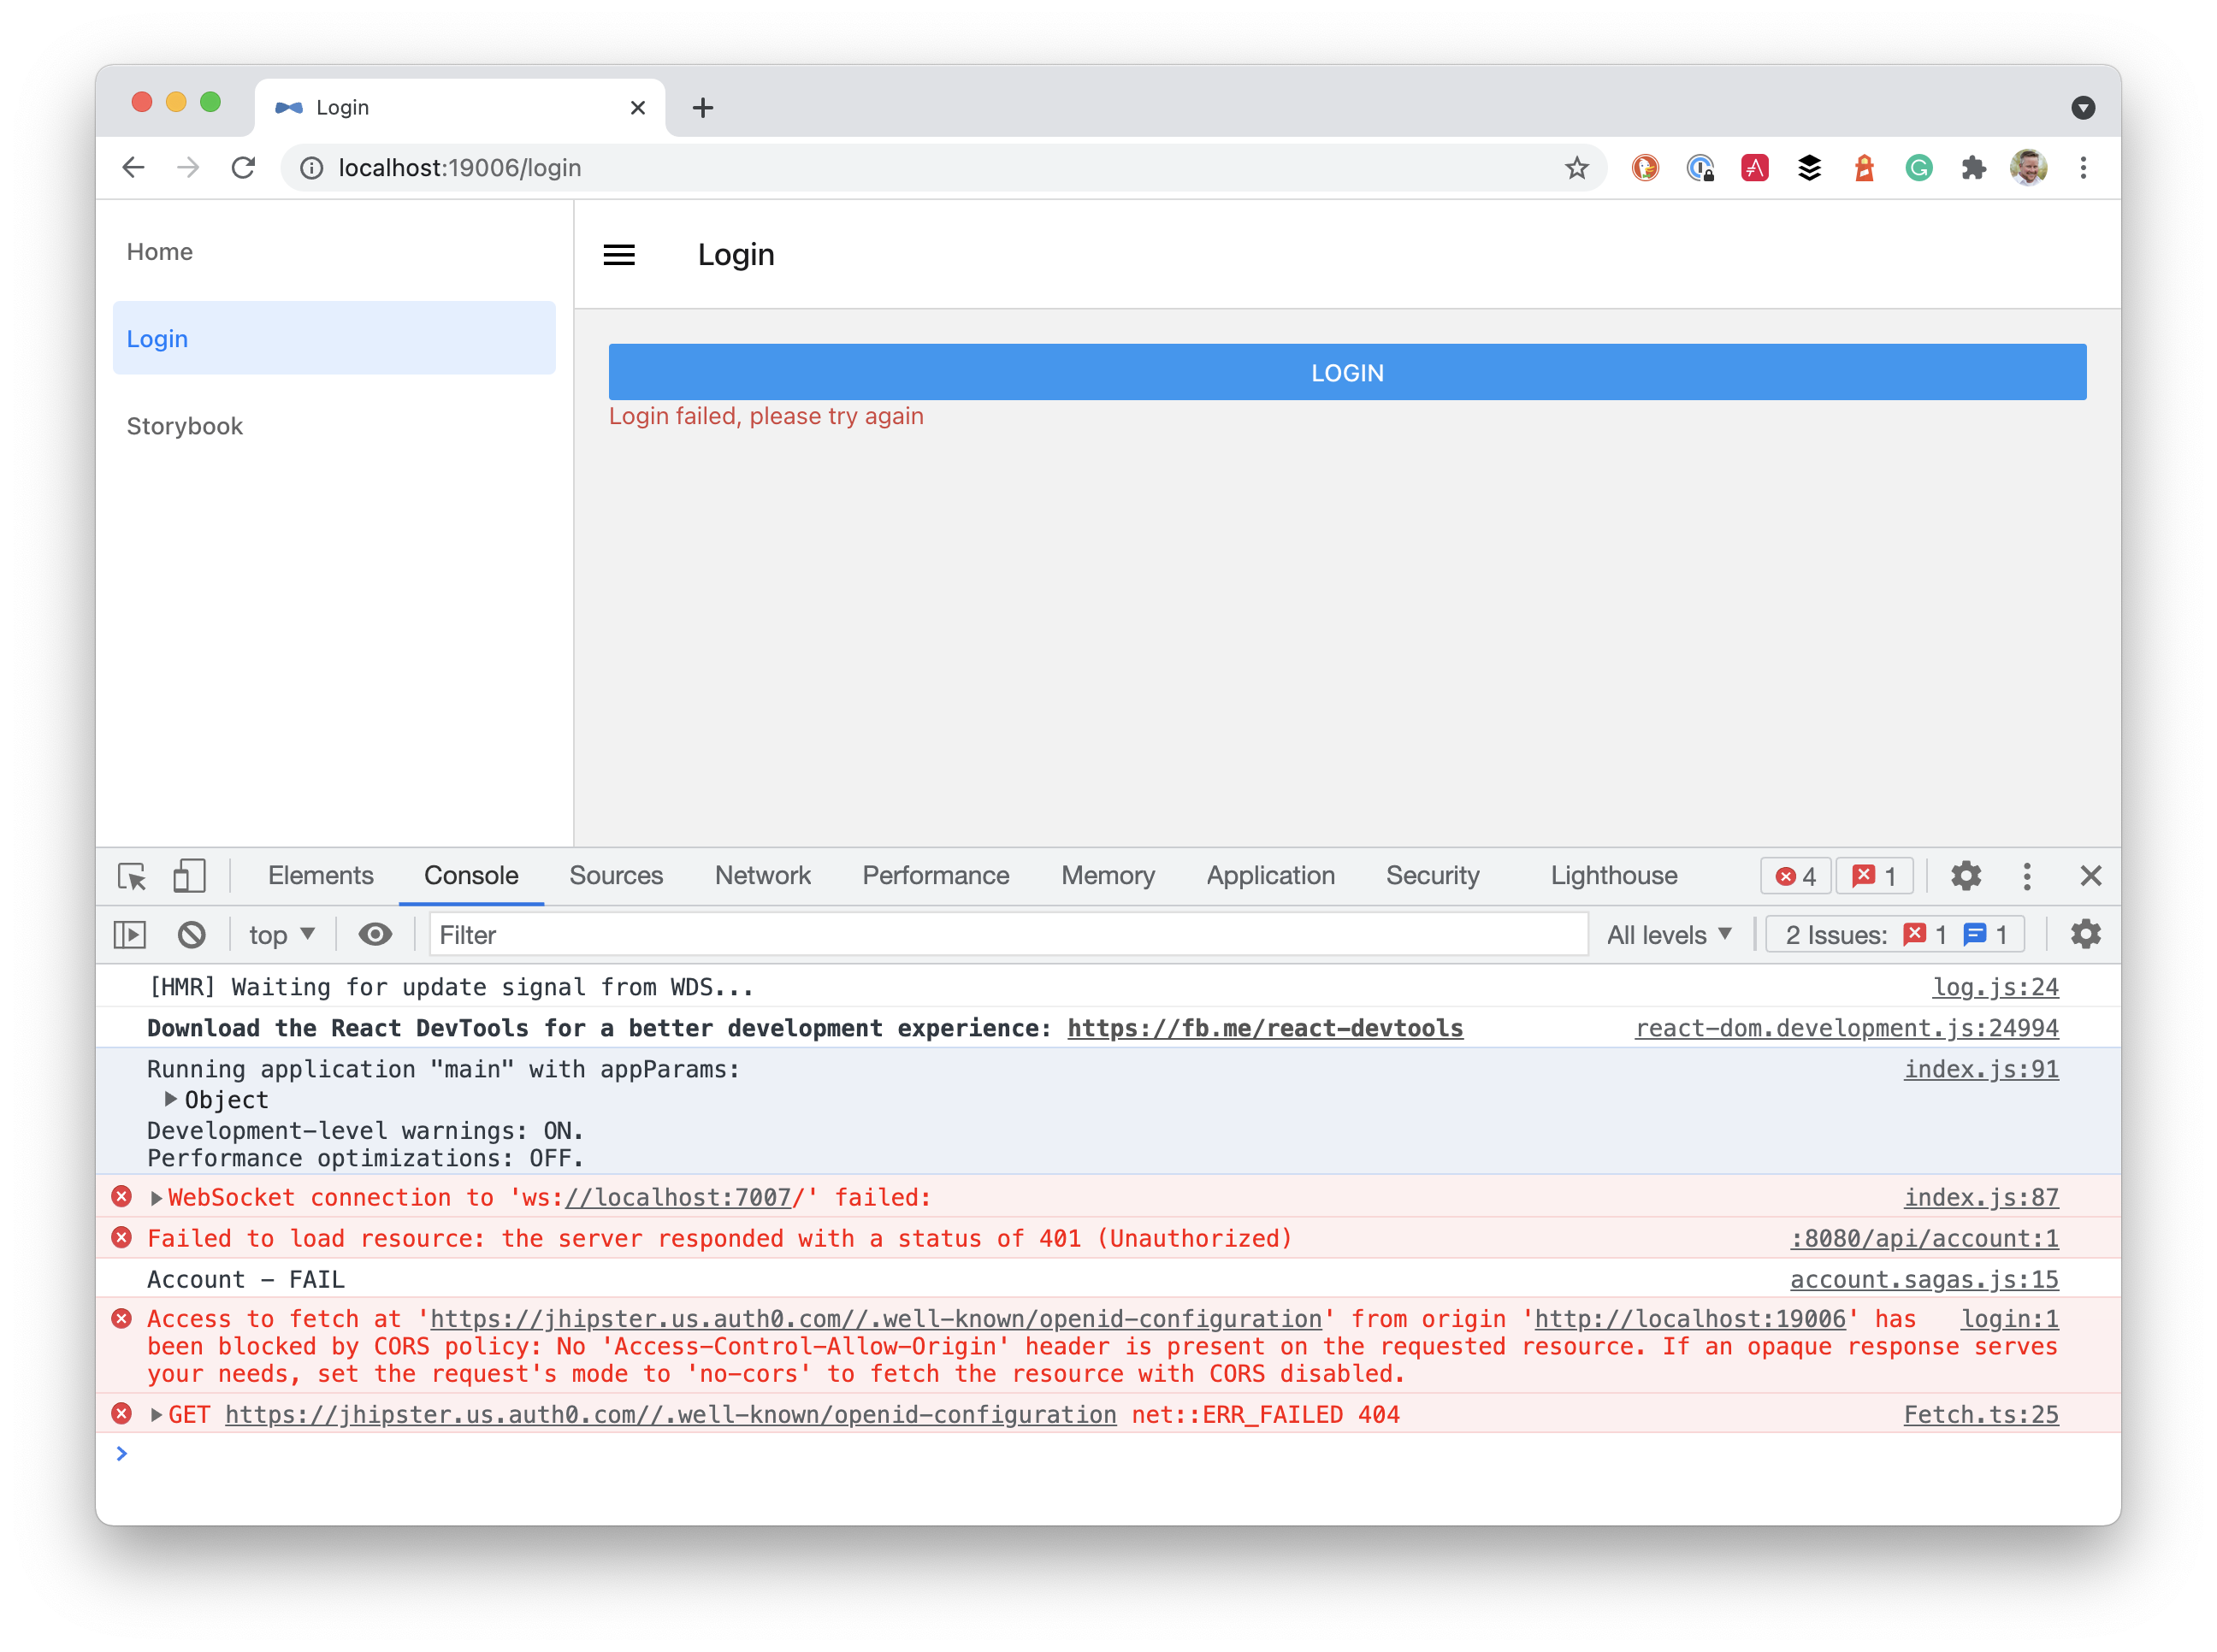Toggle the console sidebar panel icon

(x=130, y=935)
